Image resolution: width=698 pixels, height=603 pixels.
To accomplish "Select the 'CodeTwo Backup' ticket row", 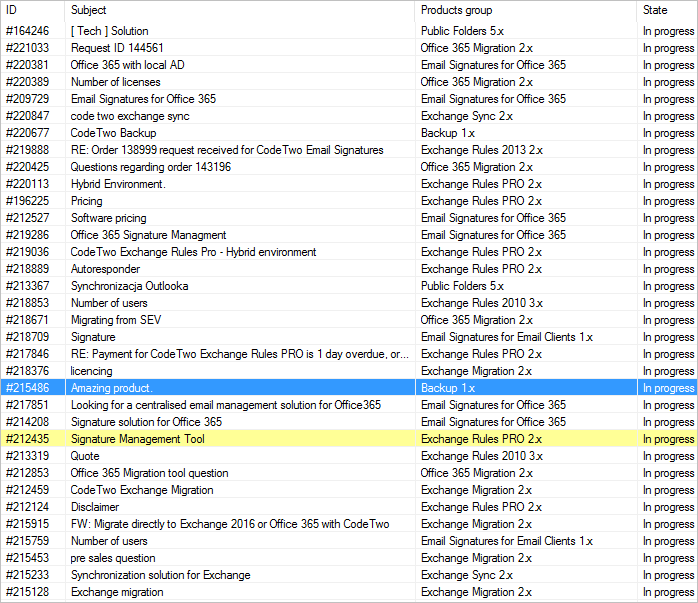I will 114,133.
